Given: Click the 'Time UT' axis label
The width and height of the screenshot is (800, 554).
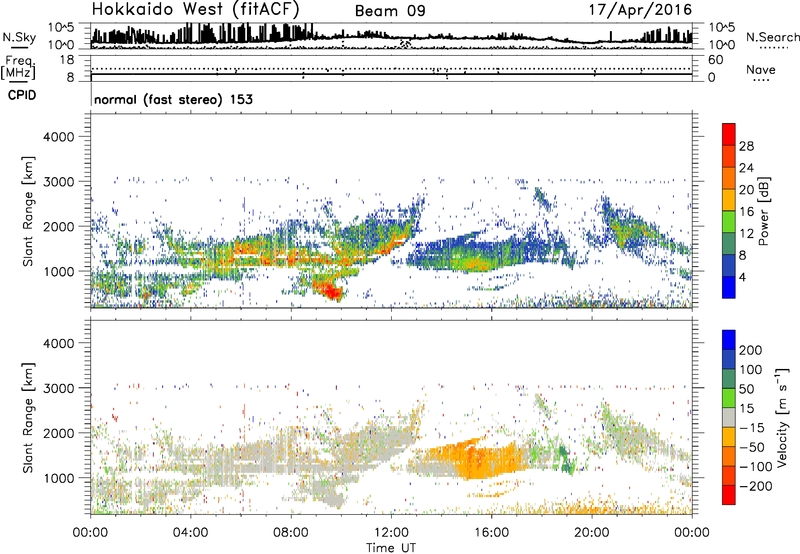Looking at the screenshot, I should tap(391, 548).
